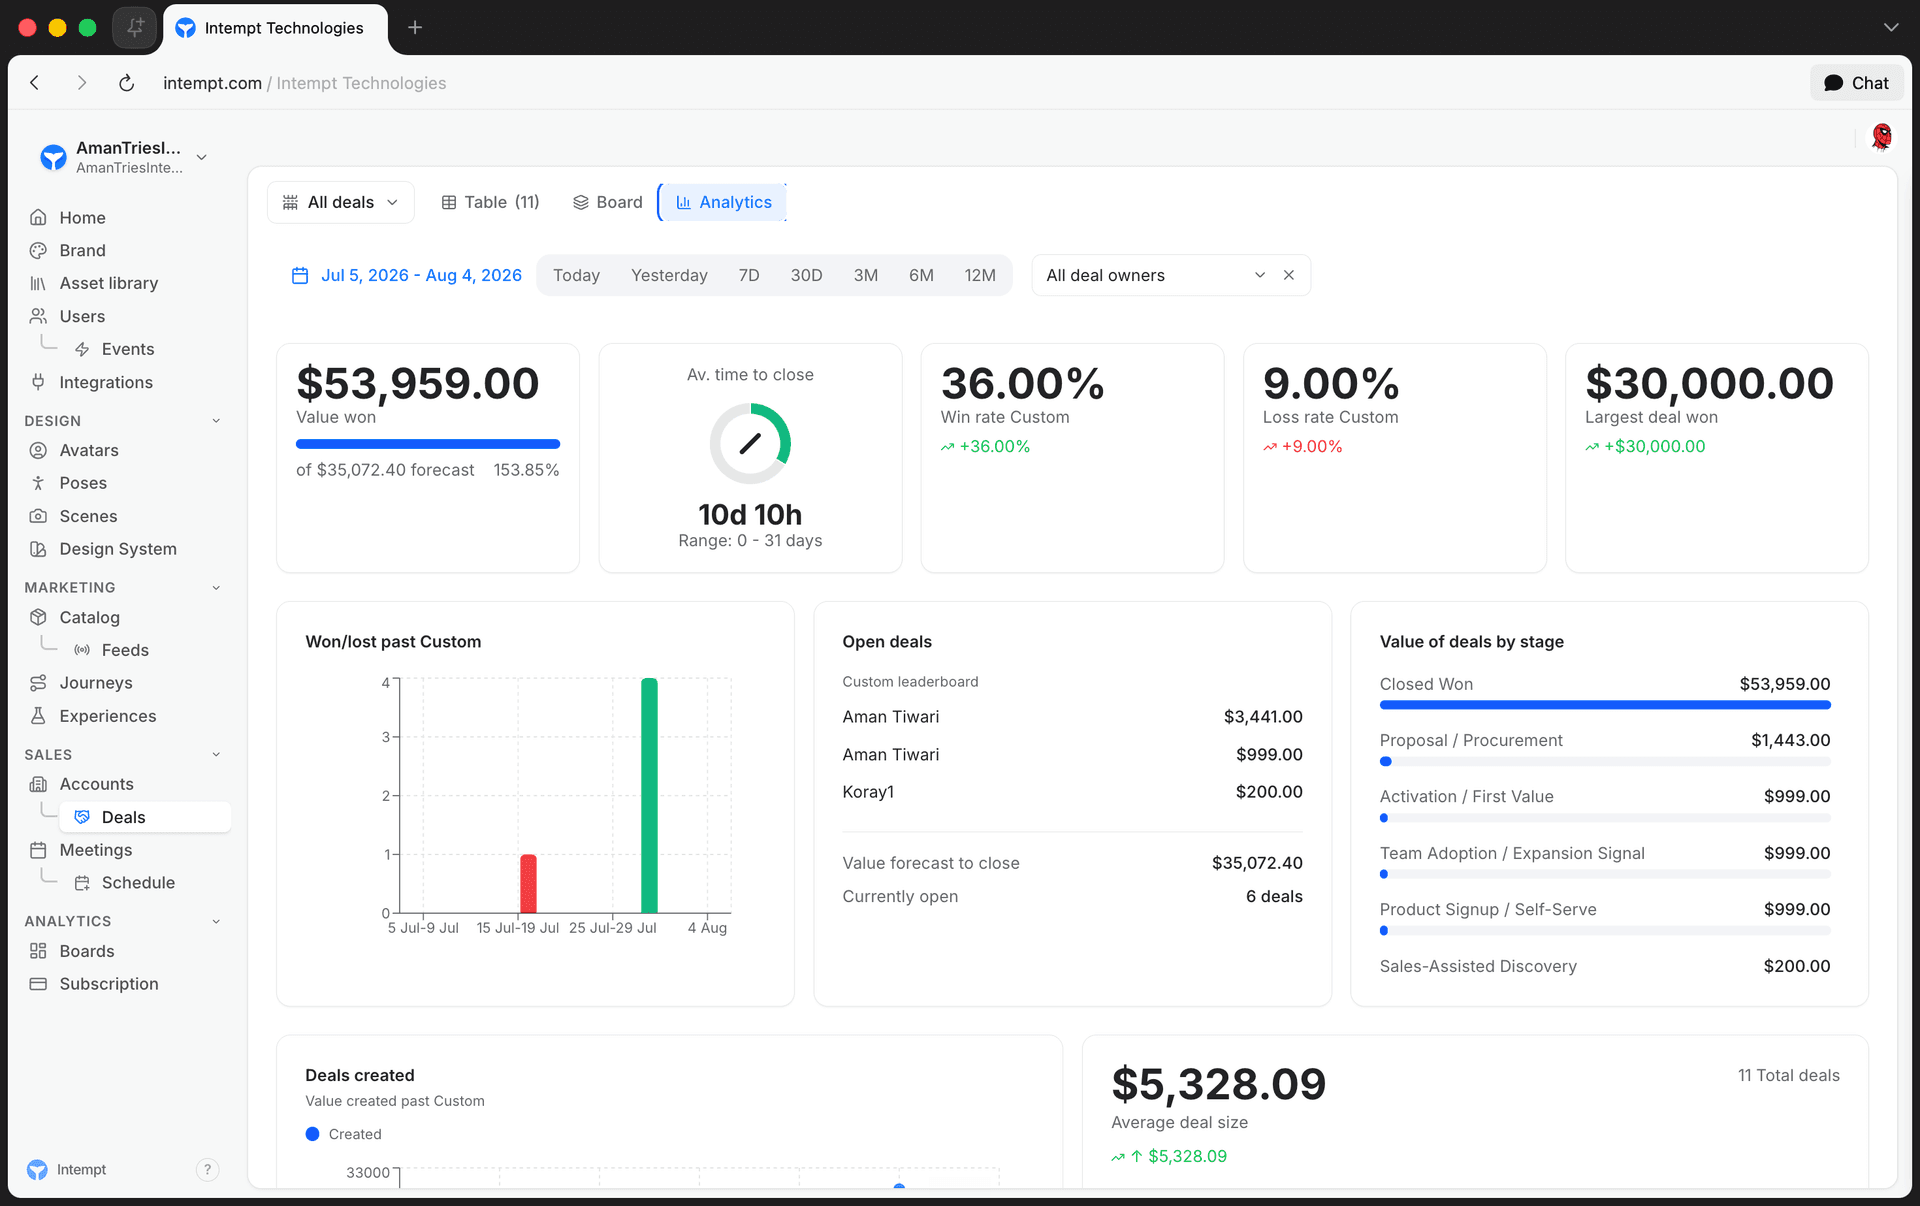Open the calendar date range picker
Screen dimensions: 1920x1206
[x=406, y=275]
